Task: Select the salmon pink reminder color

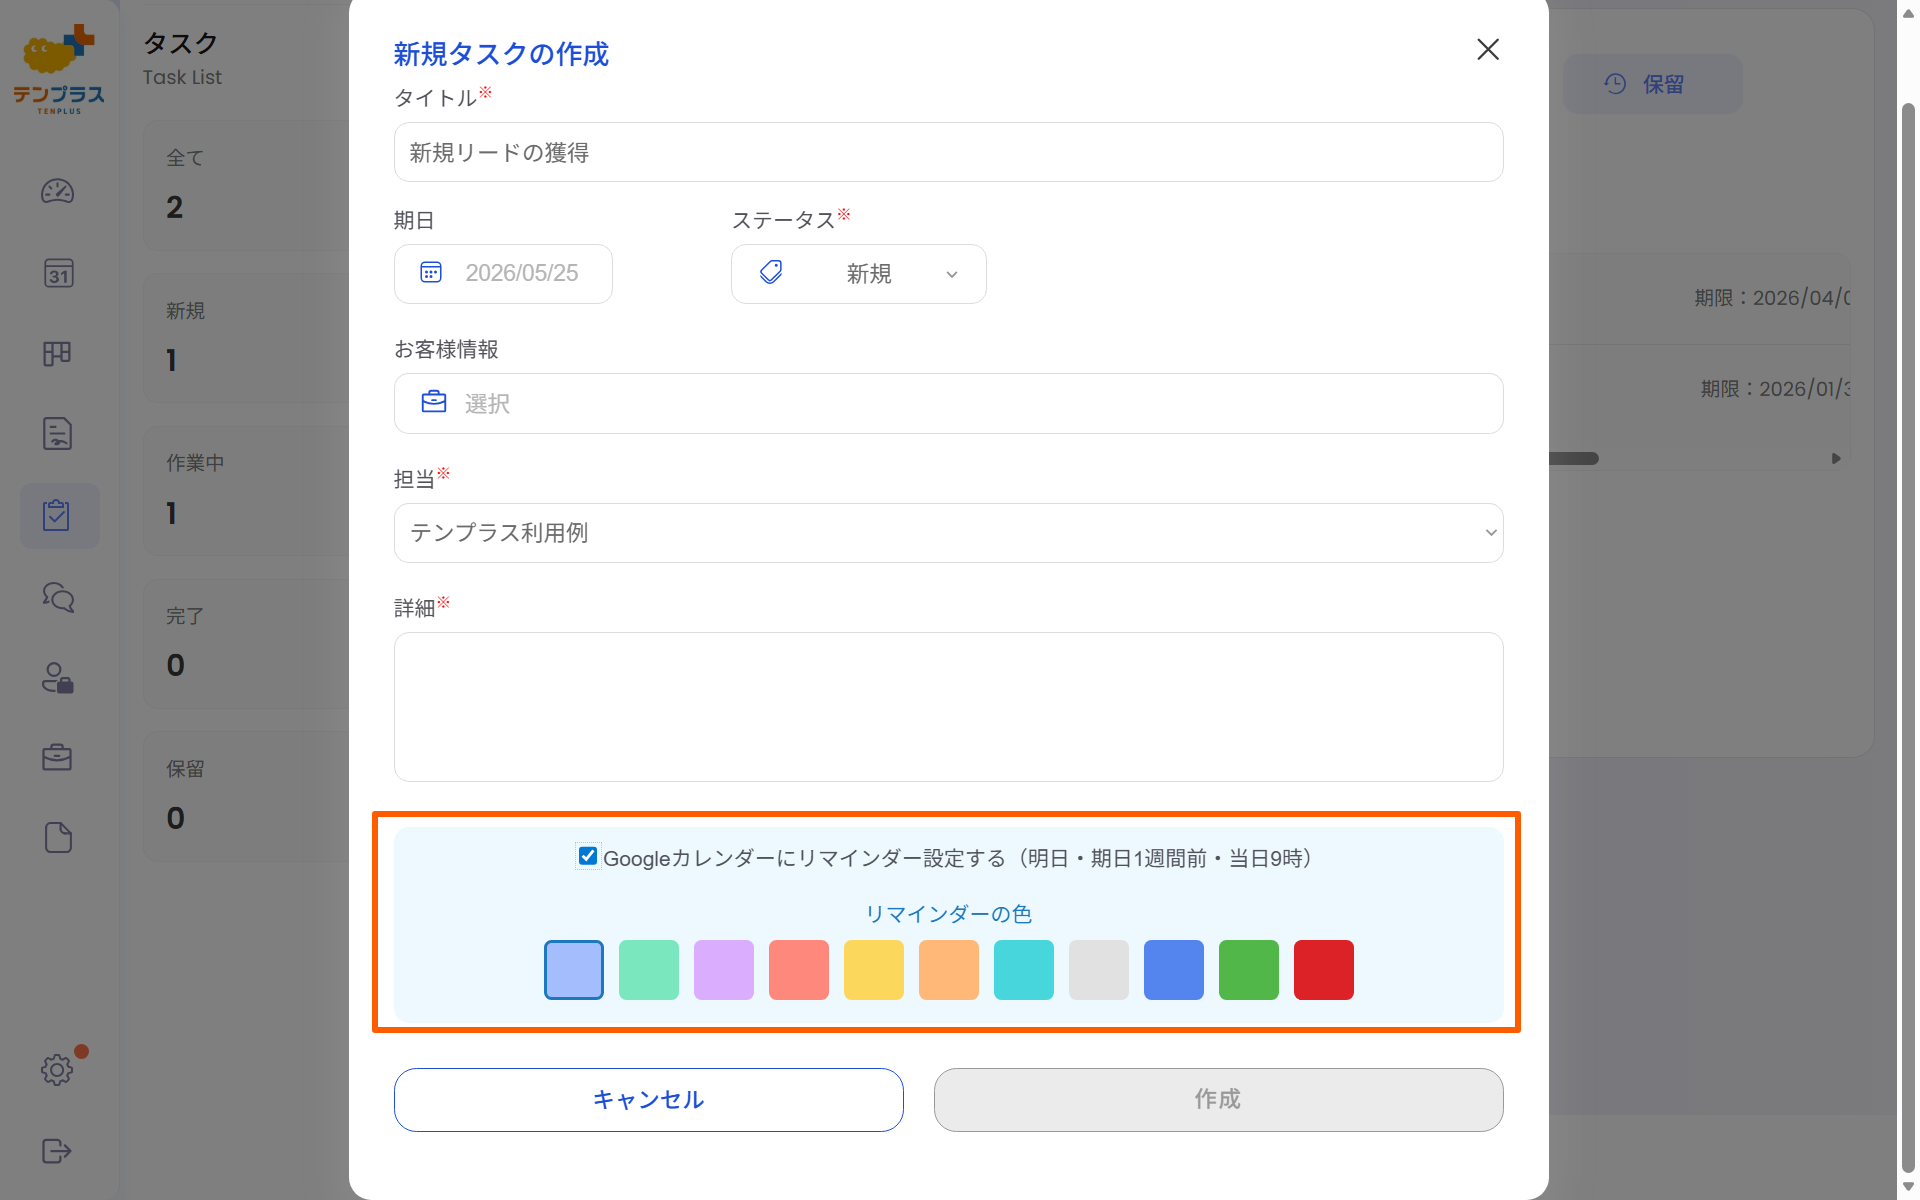Action: click(x=799, y=970)
